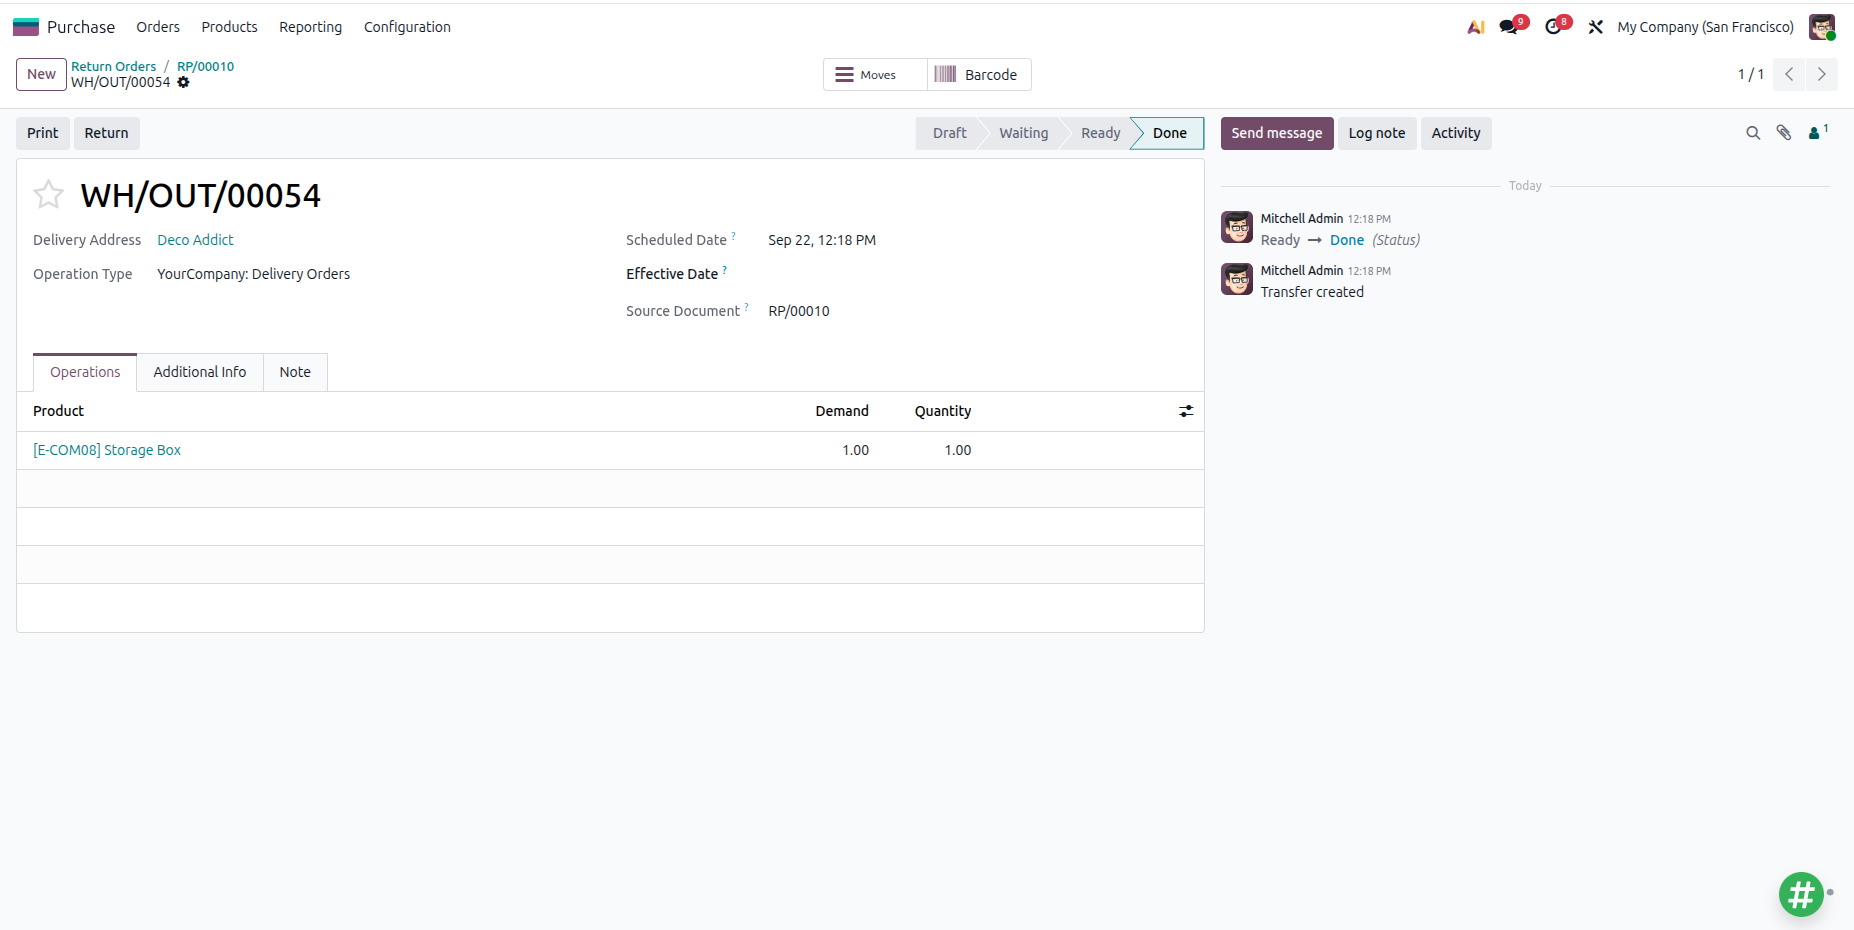This screenshot has width=1854, height=930.
Task: Open the debug tools wrench icon
Action: (1596, 27)
